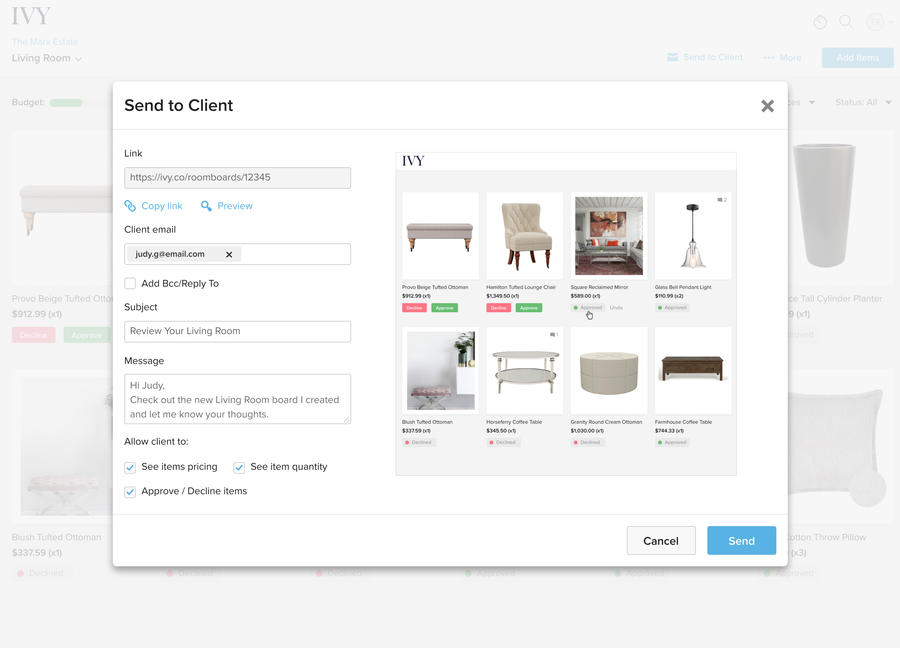Select Horseferry Coffee Table thumbnail

coord(525,371)
